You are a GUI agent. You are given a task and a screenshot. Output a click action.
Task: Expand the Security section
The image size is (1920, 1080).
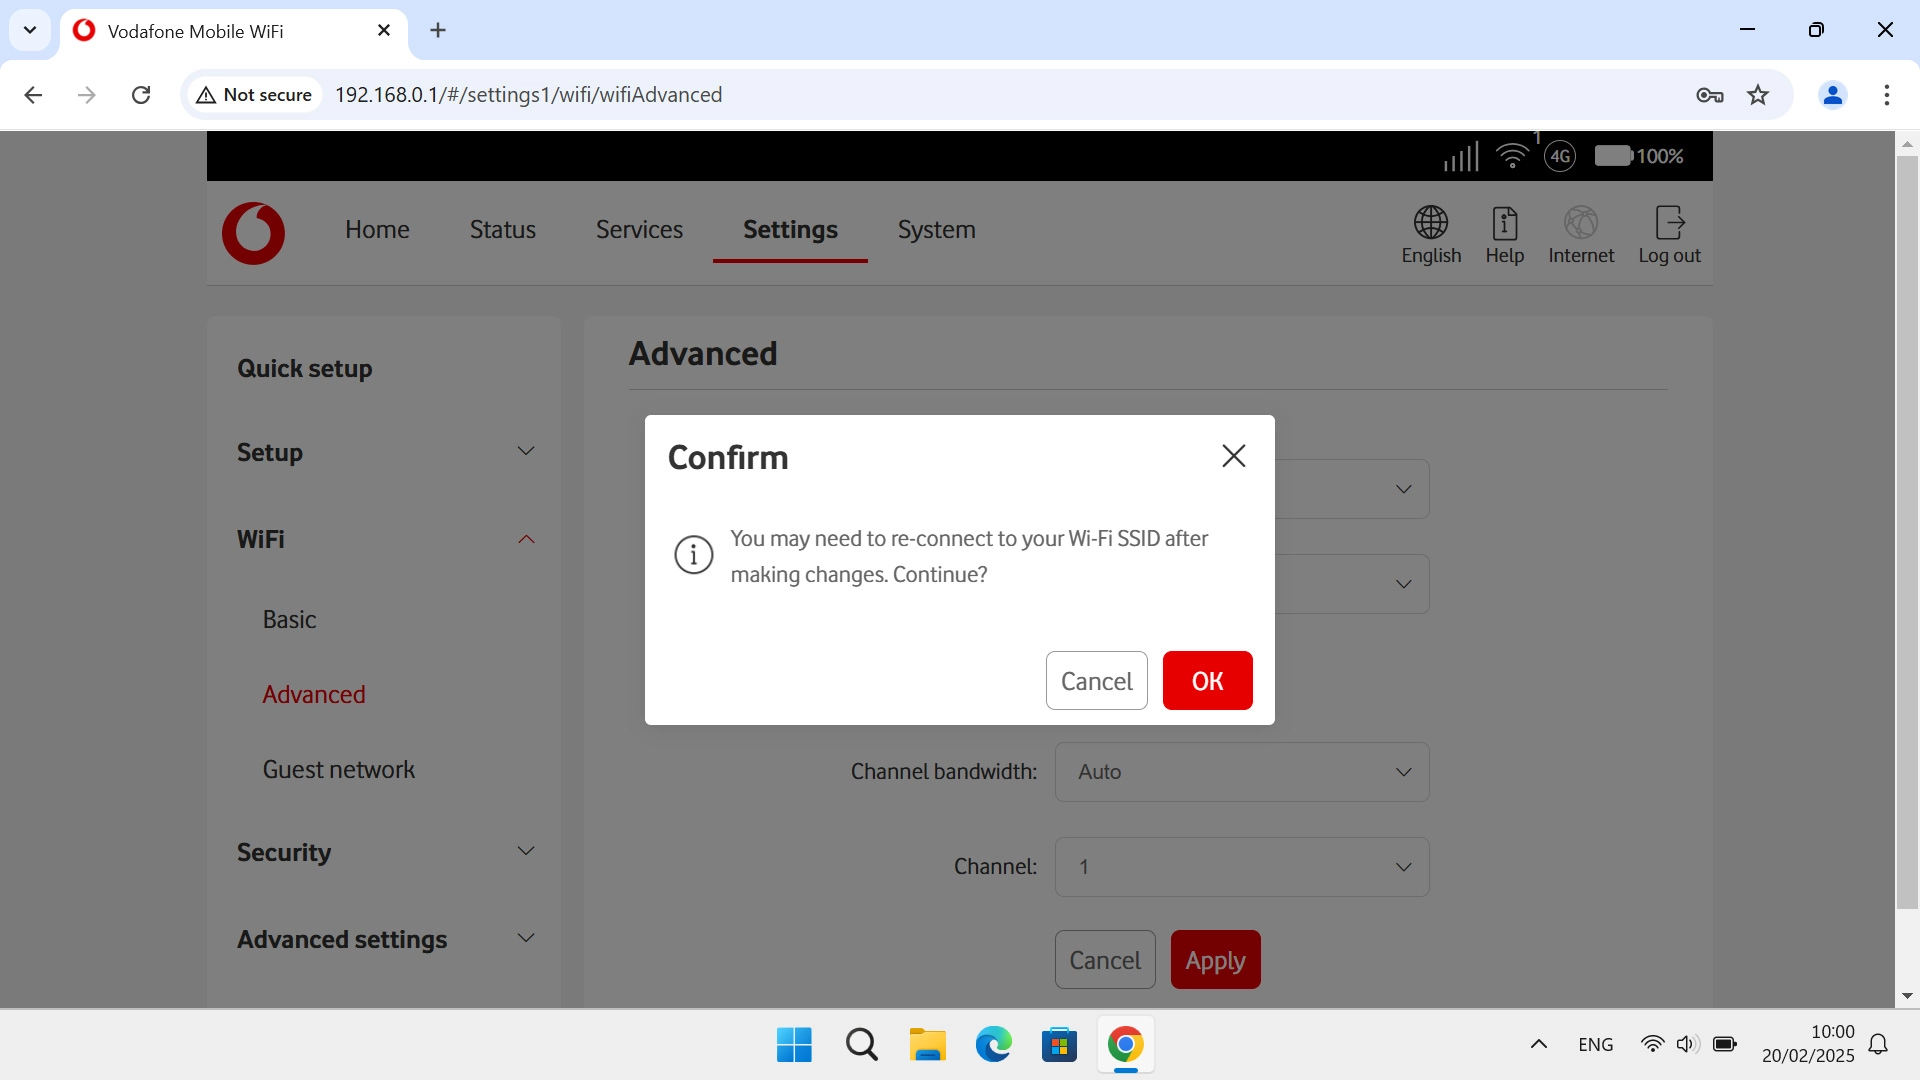pyautogui.click(x=526, y=851)
